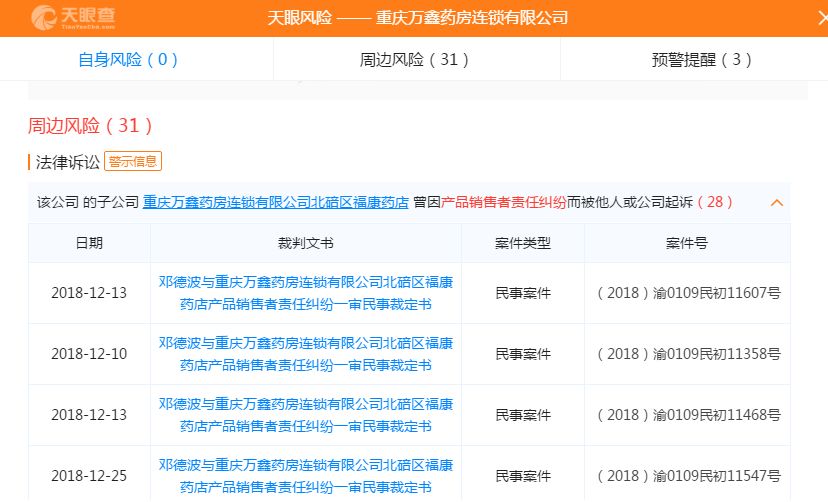Viewport: 828px width, 502px height.
Task: Open judgment document for case 11468号
Action: 305,415
